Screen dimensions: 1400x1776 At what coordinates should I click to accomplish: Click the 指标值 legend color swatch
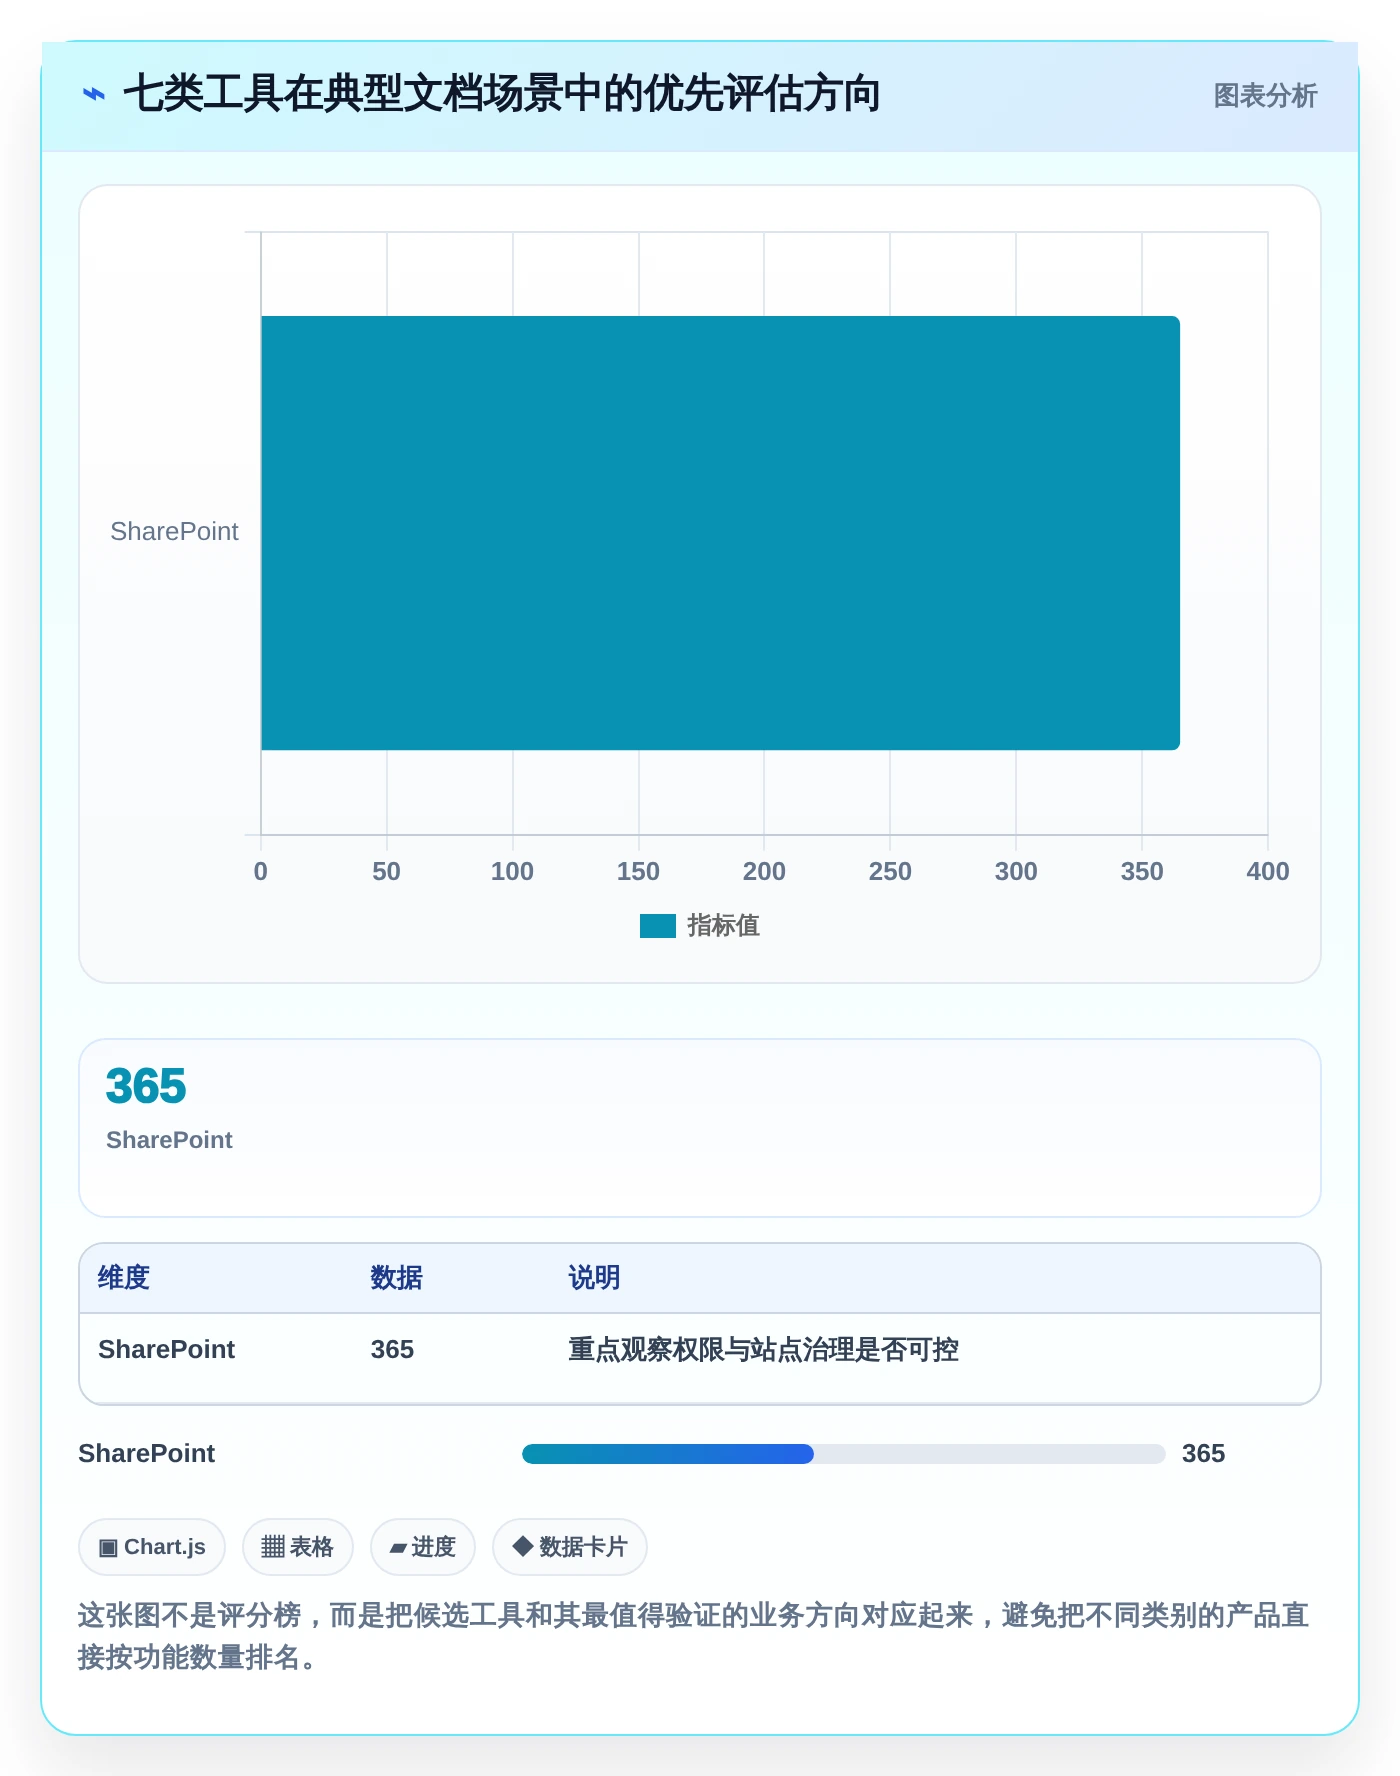click(x=658, y=926)
